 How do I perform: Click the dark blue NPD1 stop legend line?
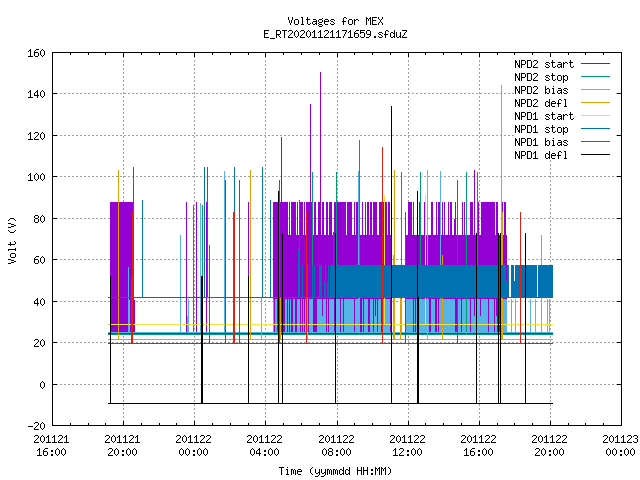click(595, 129)
